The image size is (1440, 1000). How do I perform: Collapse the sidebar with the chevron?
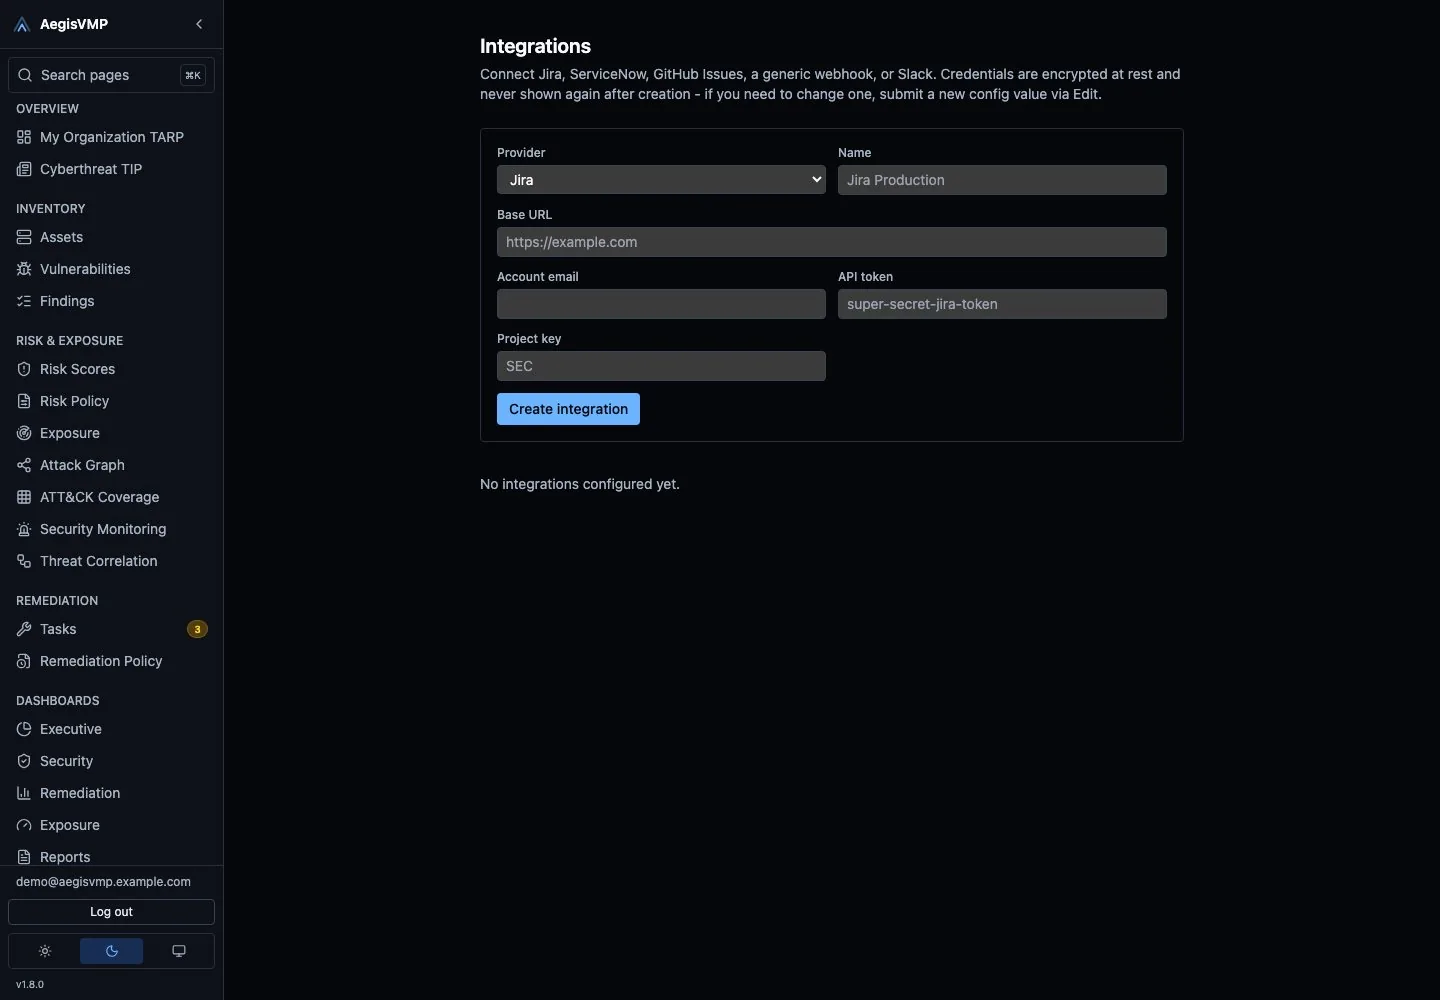click(199, 24)
